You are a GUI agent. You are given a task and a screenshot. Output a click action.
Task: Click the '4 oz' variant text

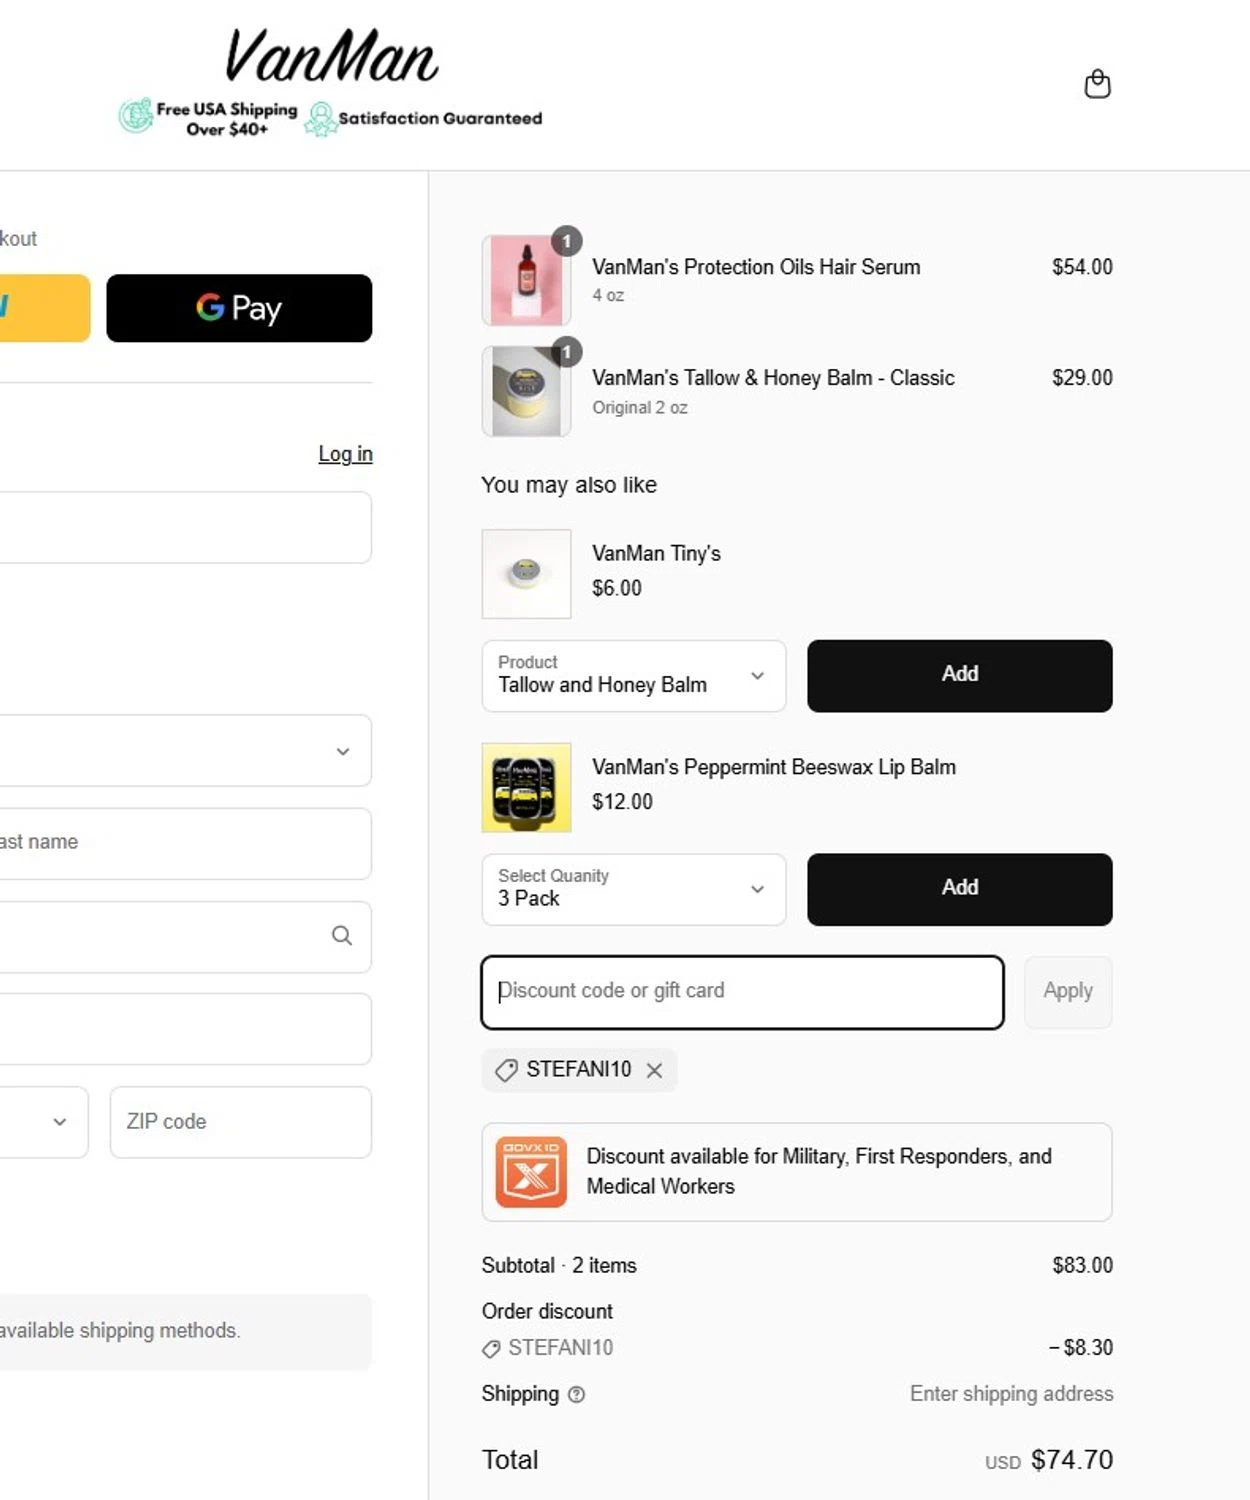click(x=608, y=296)
